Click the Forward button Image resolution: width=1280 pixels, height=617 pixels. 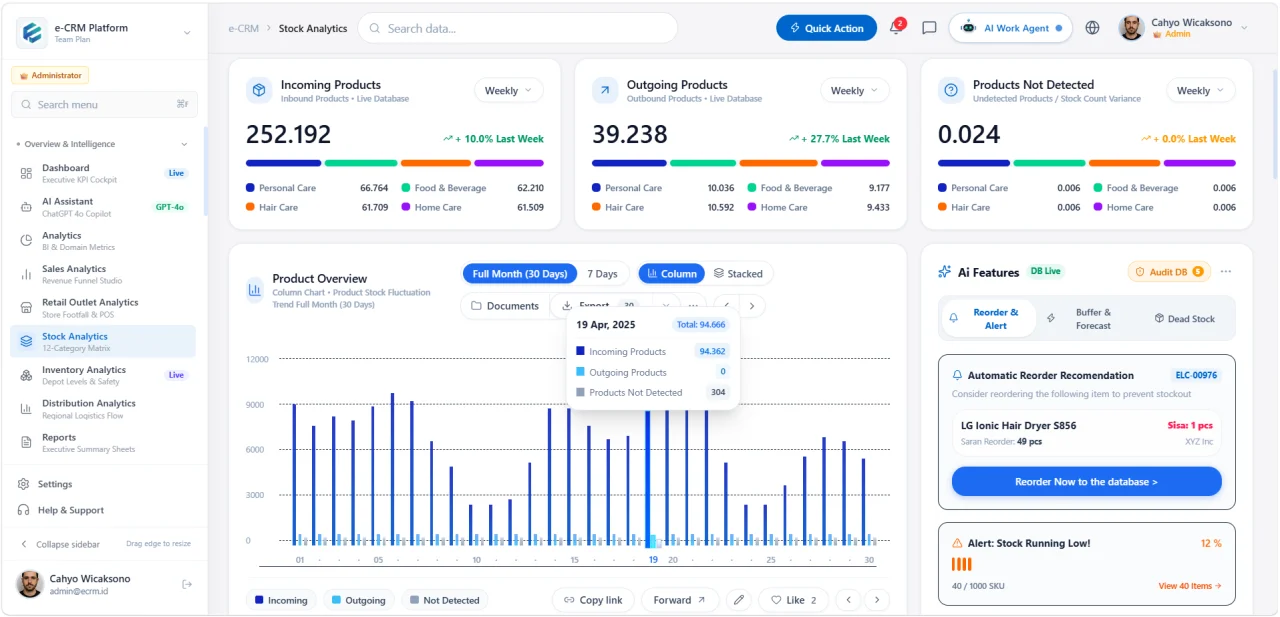point(679,600)
